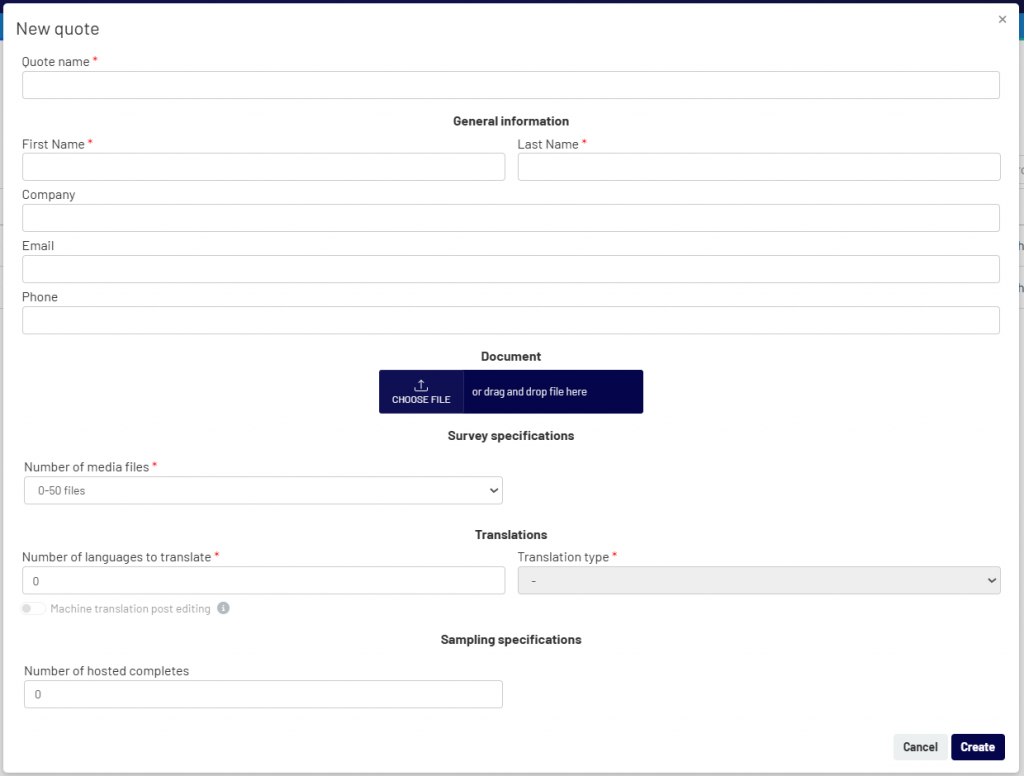
Task: Toggle Machine translation post editing switch
Action: (33, 608)
